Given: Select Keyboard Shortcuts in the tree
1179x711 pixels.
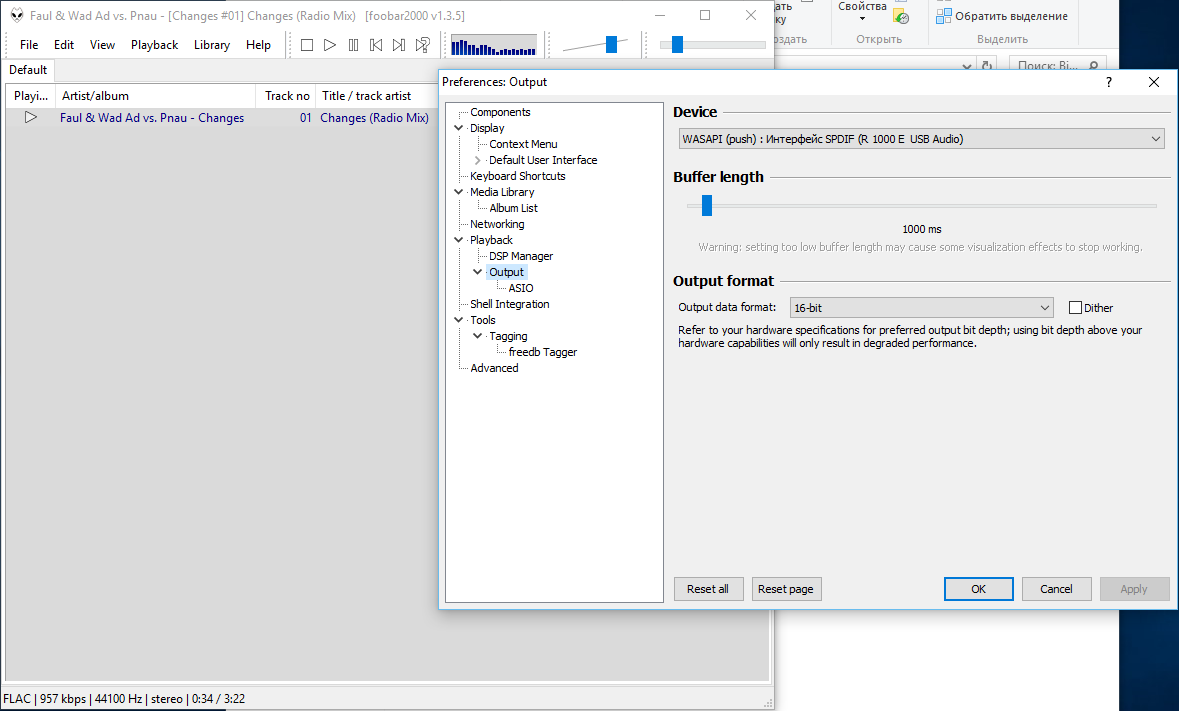Looking at the screenshot, I should (517, 176).
